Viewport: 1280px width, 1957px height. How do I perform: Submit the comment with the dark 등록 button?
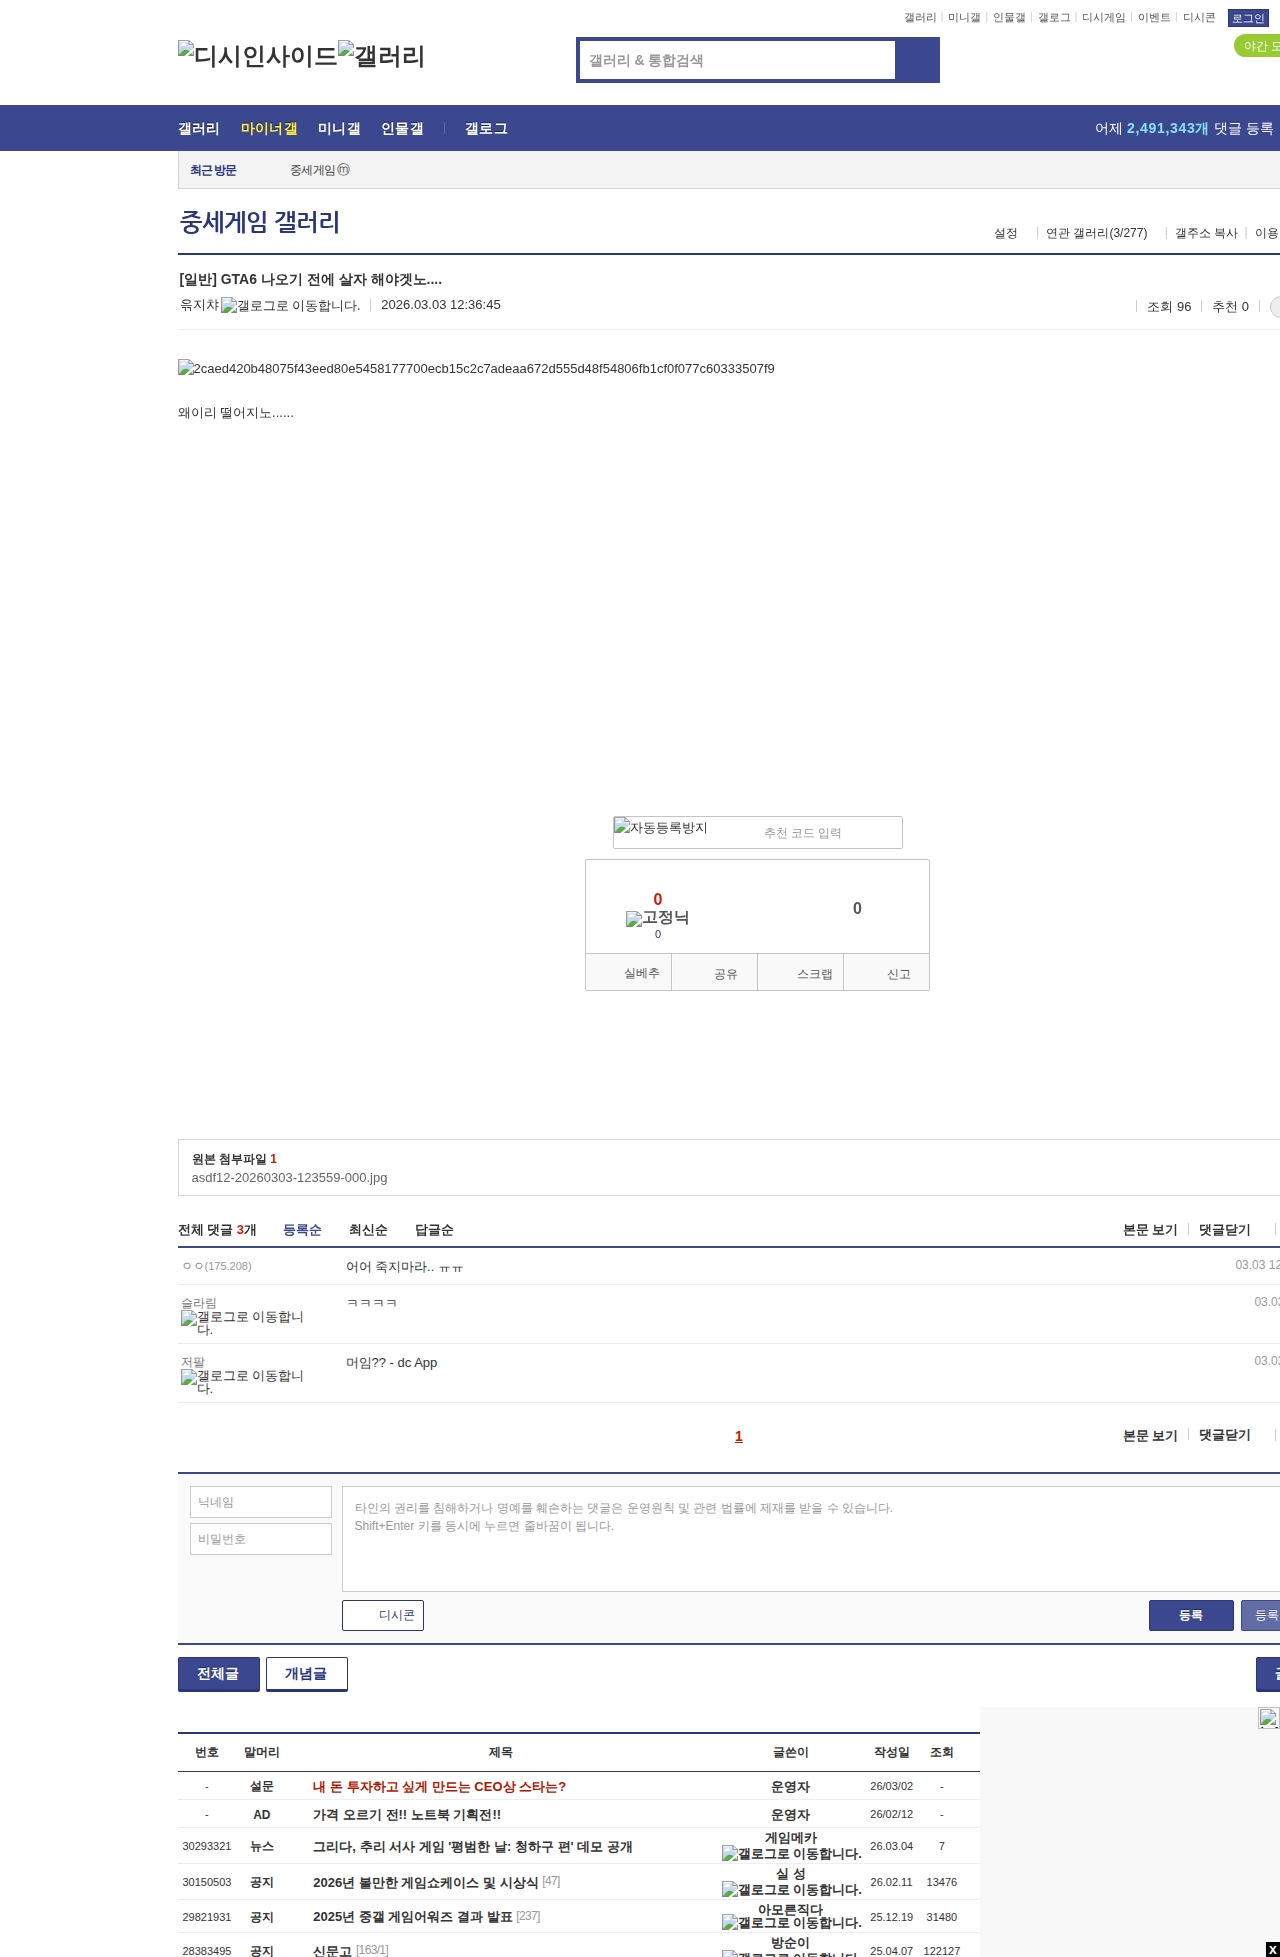tap(1191, 1616)
